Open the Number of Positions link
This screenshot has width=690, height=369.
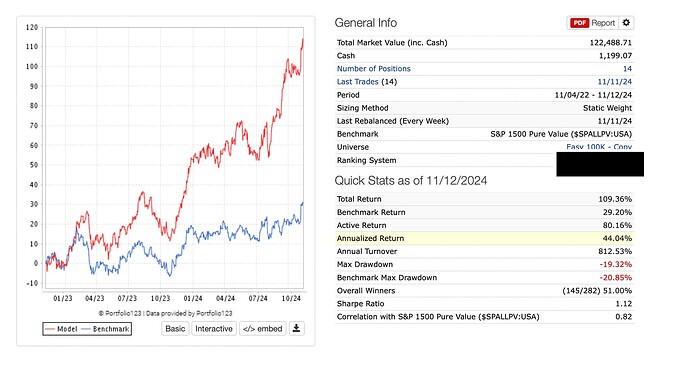[x=374, y=69]
